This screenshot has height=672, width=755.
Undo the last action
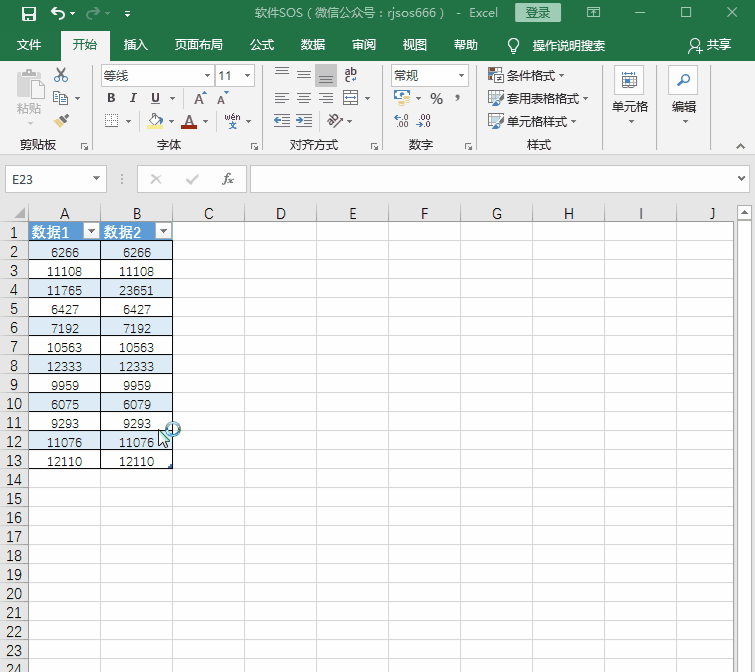pos(58,13)
